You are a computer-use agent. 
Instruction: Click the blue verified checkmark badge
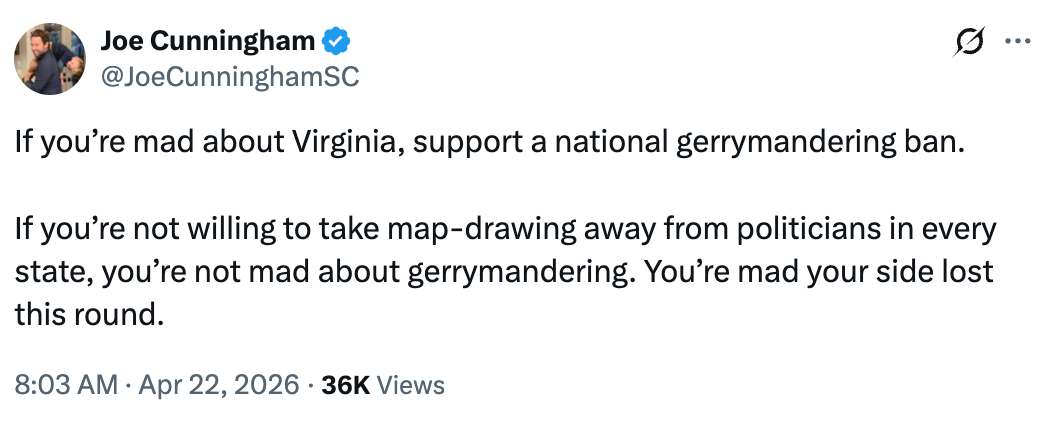tap(337, 41)
